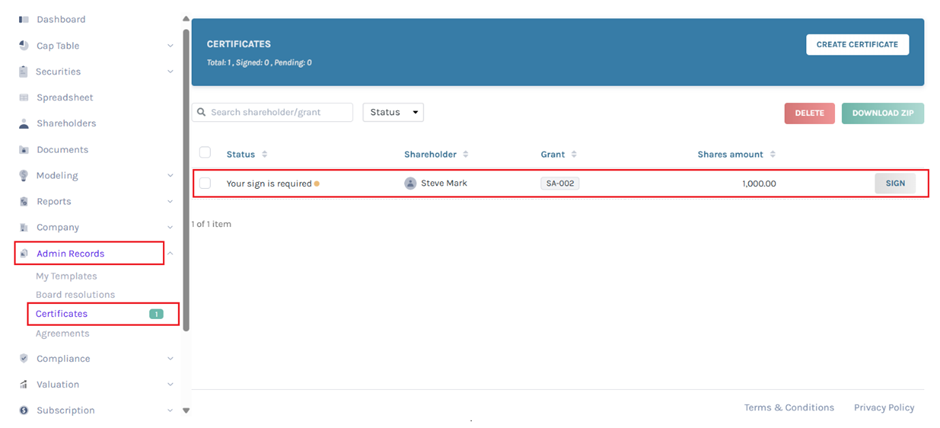This screenshot has width=940, height=428.
Task: Click the Modeling lightbulb icon
Action: click(24, 176)
